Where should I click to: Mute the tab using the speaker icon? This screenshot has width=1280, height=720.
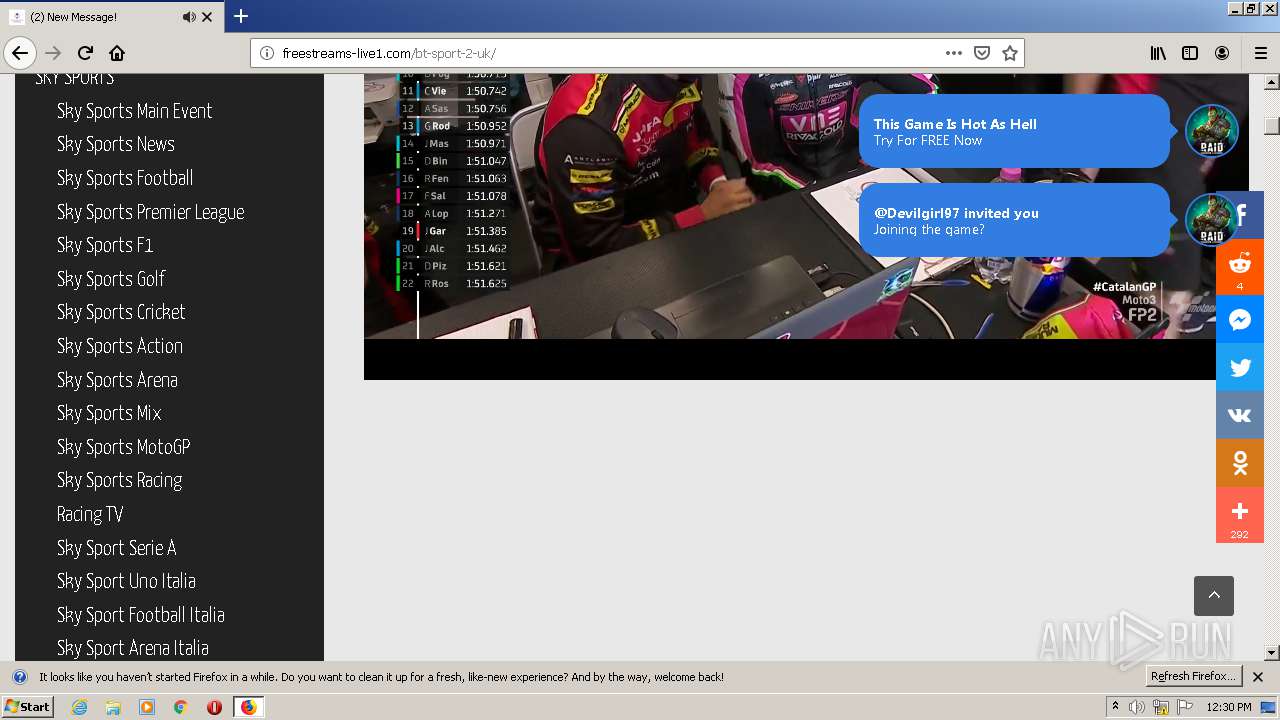click(189, 17)
